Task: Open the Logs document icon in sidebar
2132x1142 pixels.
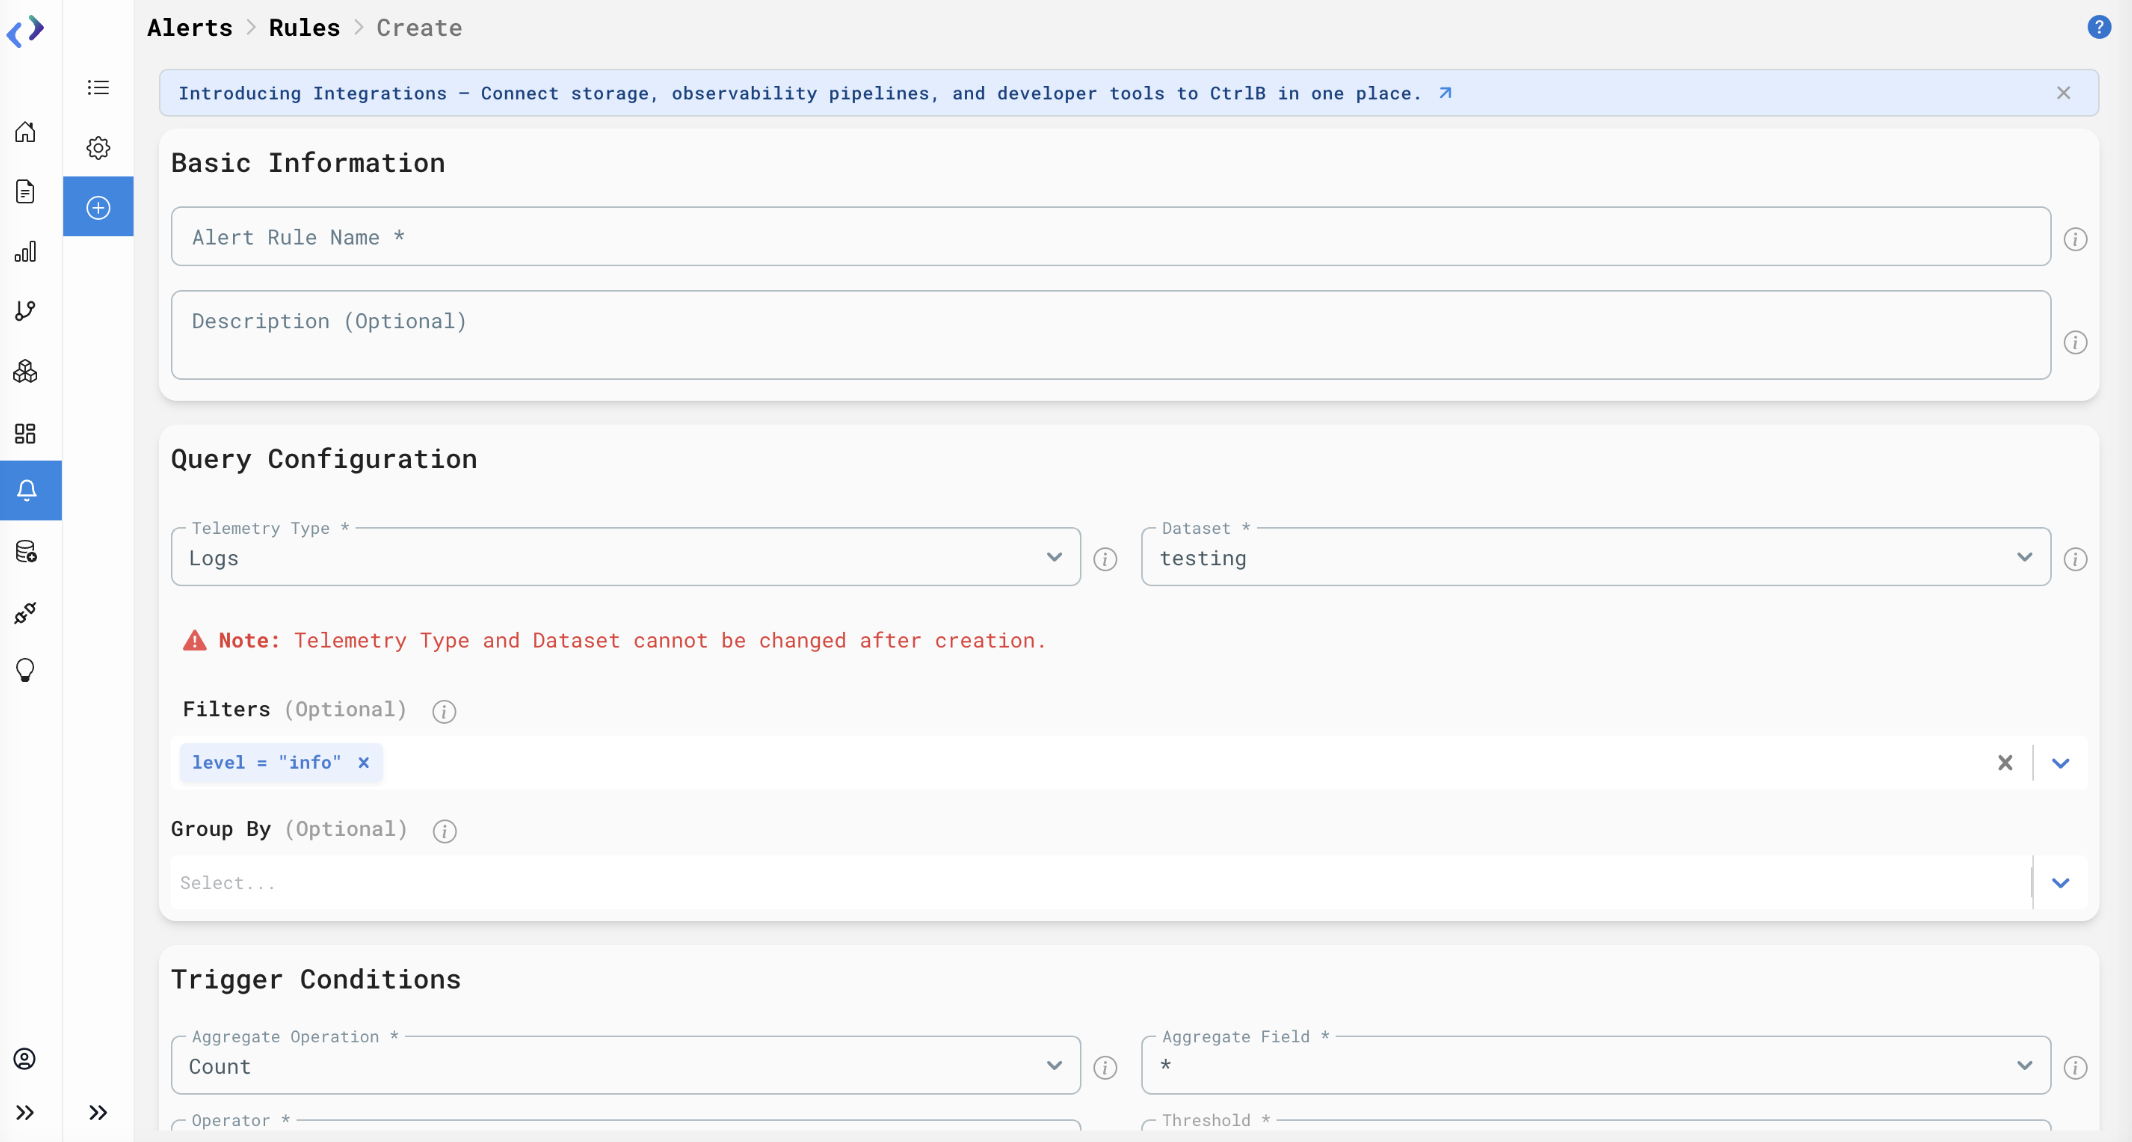Action: tap(25, 191)
